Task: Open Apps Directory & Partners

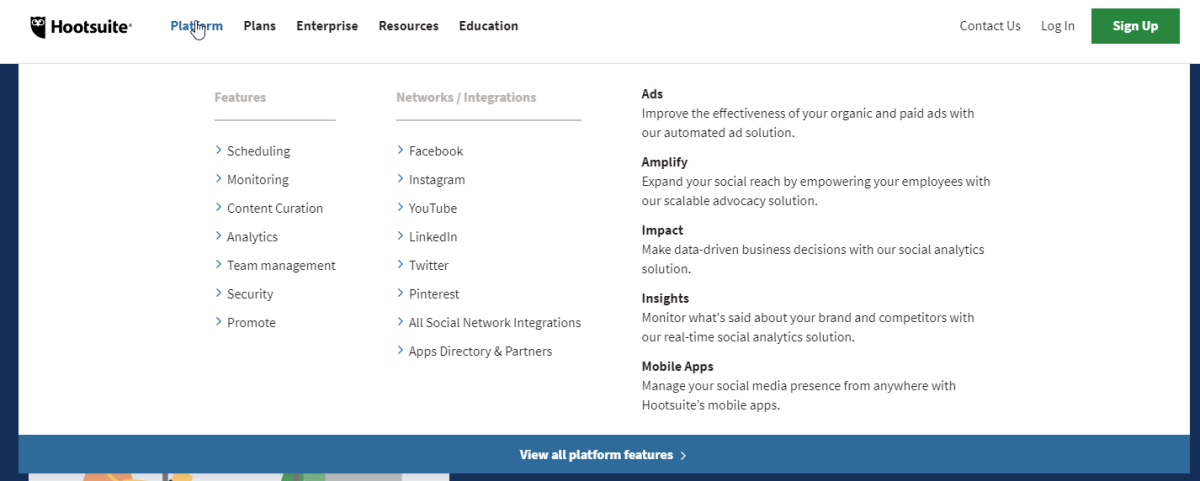Action: [480, 351]
